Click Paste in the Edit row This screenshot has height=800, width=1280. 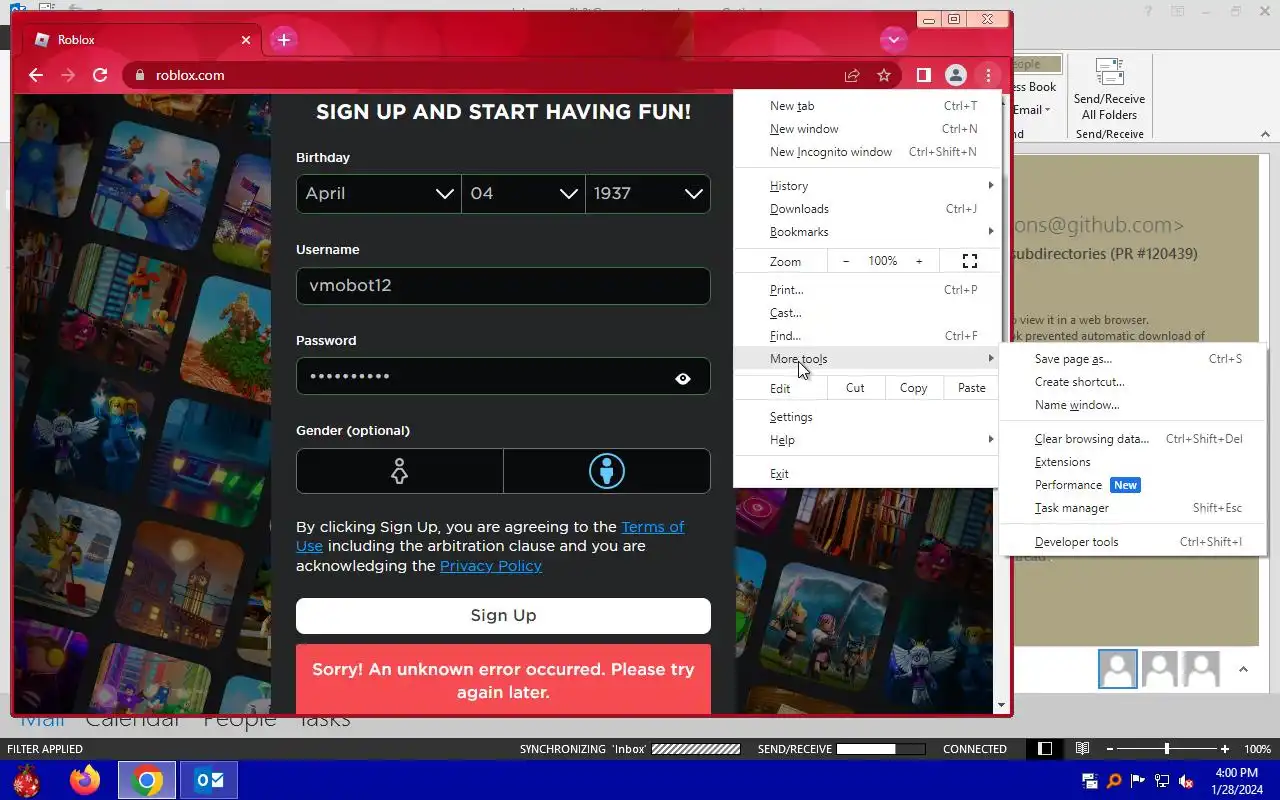[971, 388]
